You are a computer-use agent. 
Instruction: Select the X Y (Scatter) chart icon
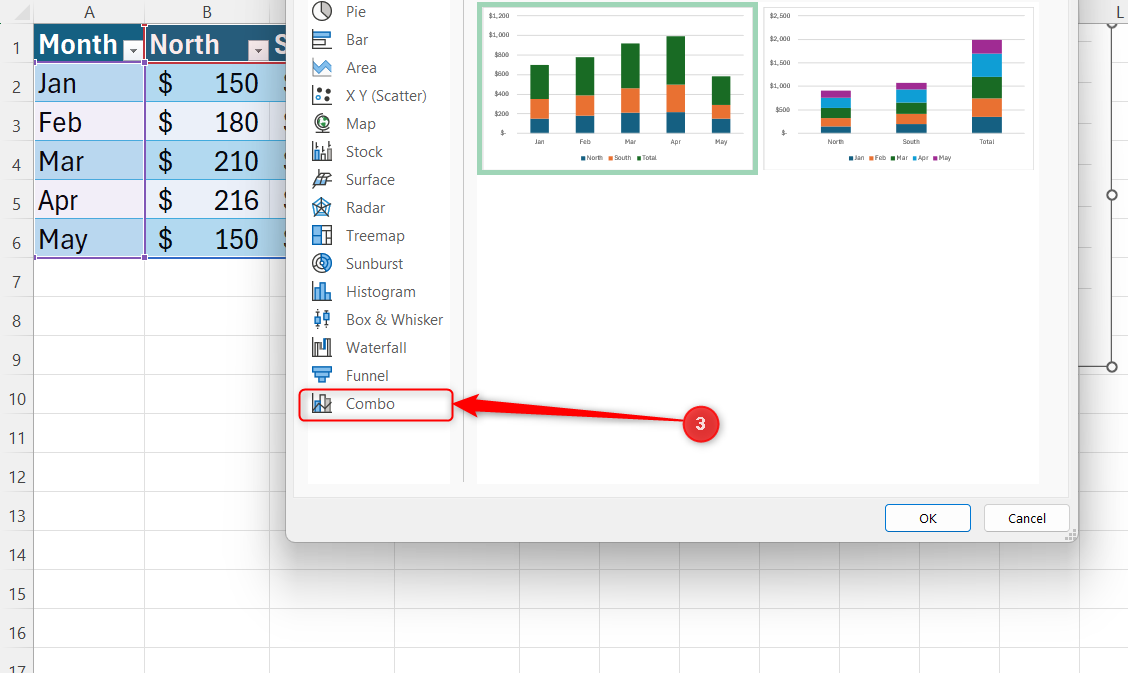tap(322, 96)
